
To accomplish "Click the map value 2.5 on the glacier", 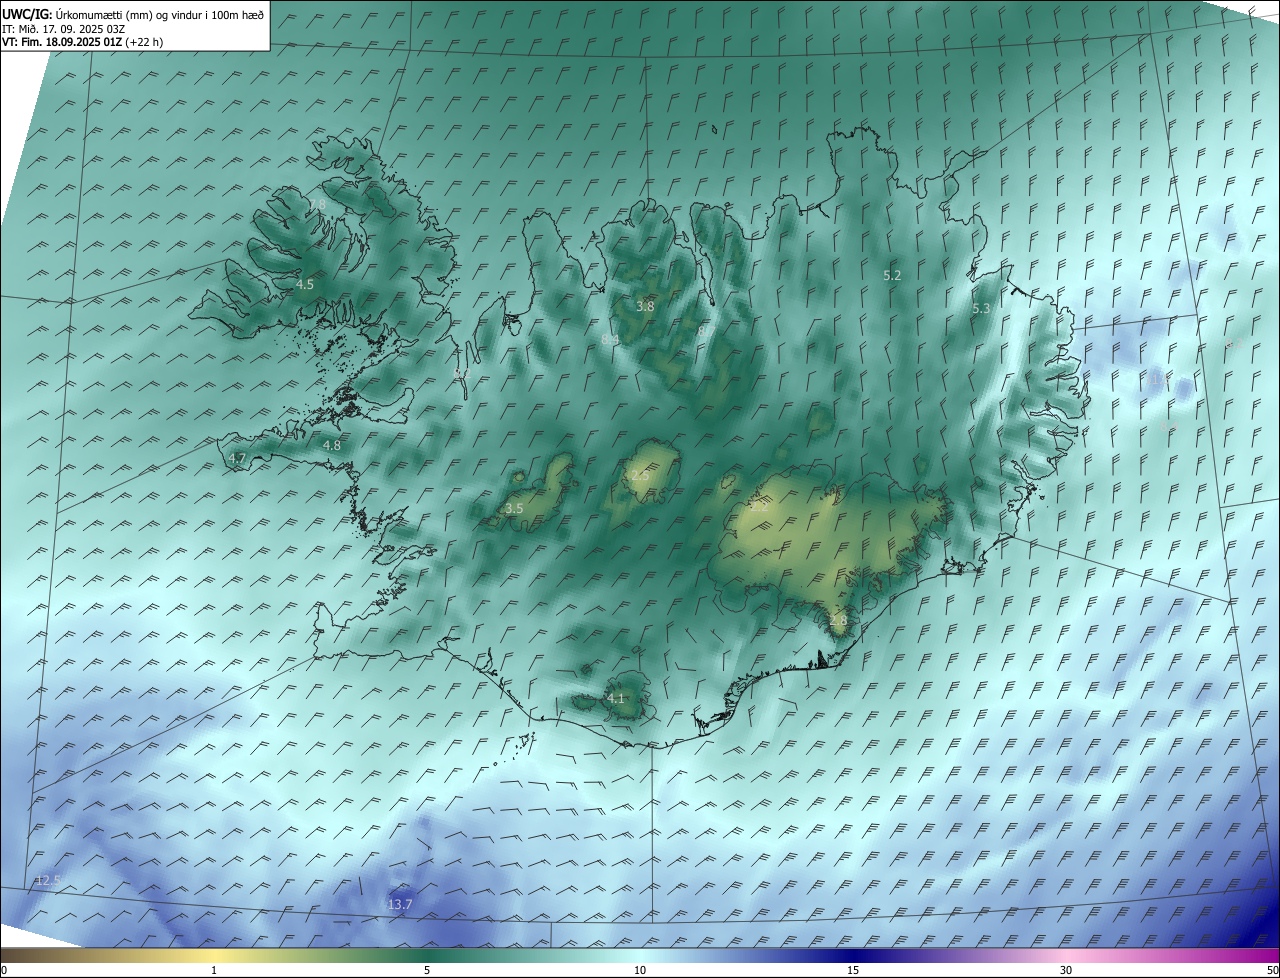I will (x=640, y=475).
